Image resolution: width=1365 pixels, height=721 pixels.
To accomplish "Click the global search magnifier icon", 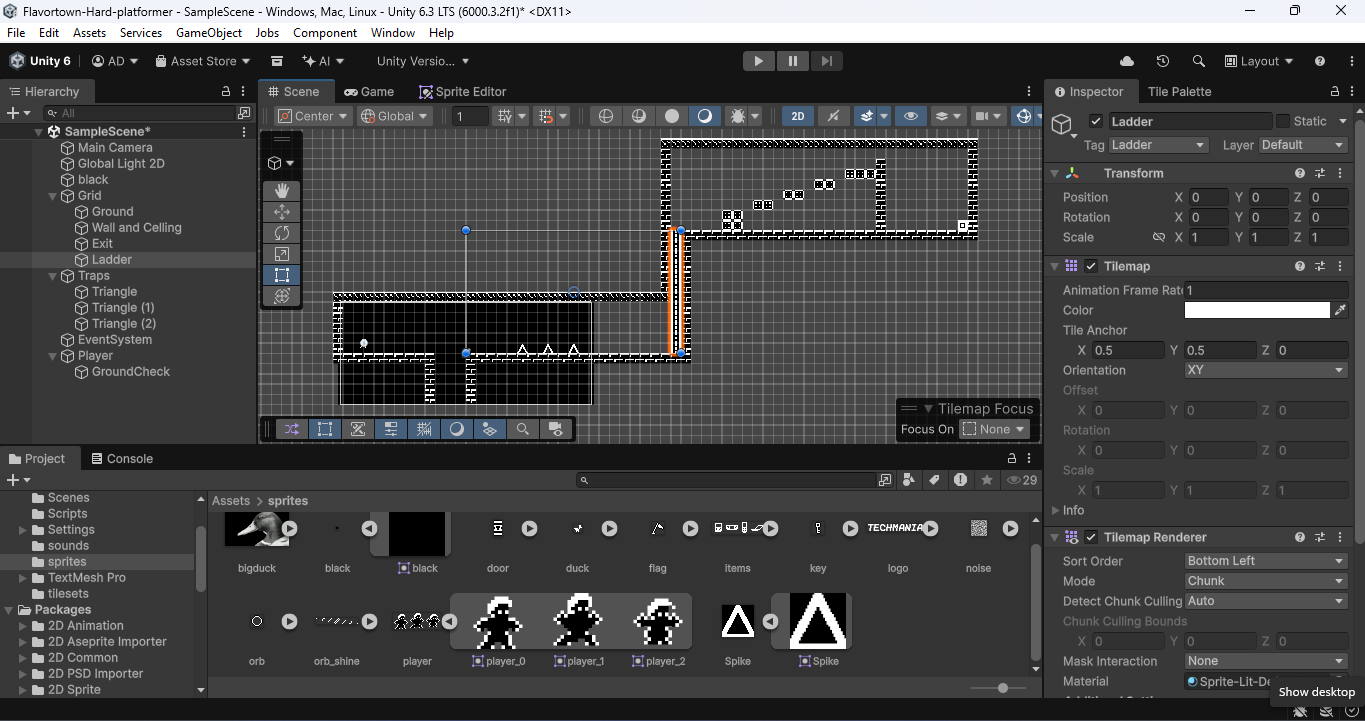I will (x=1198, y=61).
